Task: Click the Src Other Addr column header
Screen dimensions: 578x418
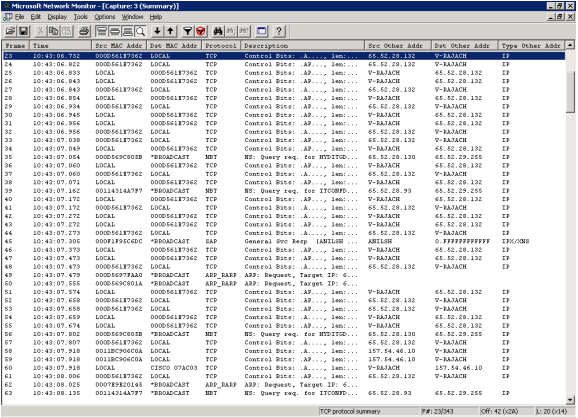Action: (398, 45)
